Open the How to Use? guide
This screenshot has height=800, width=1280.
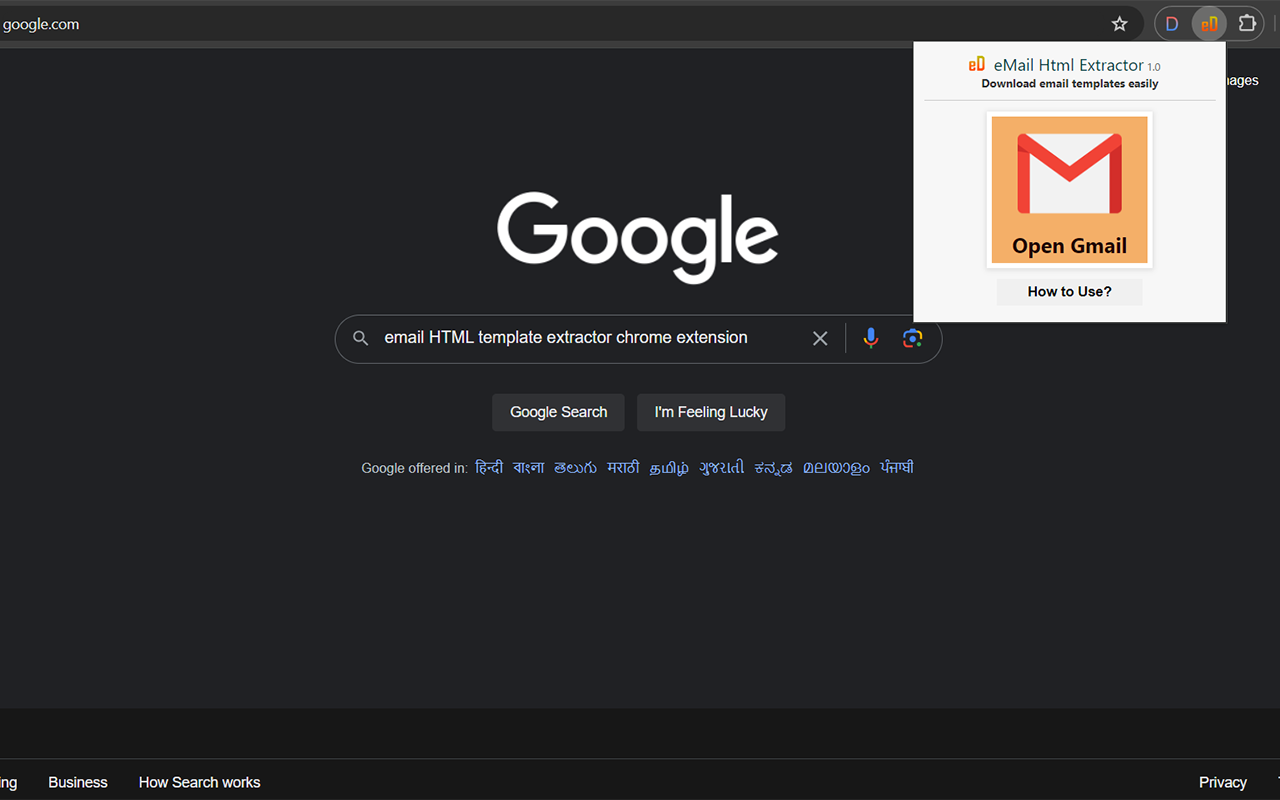click(1069, 292)
